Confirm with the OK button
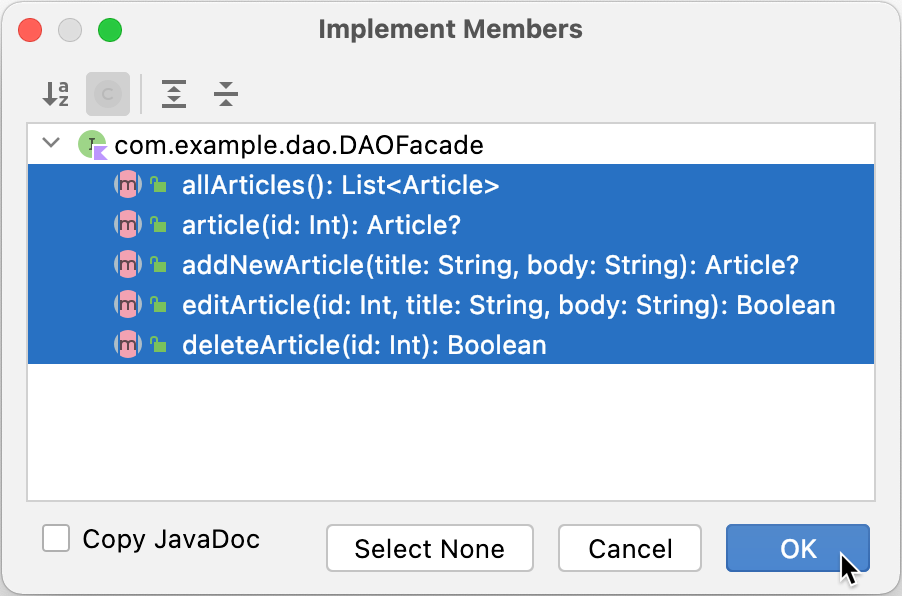This screenshot has width=902, height=596. (797, 548)
